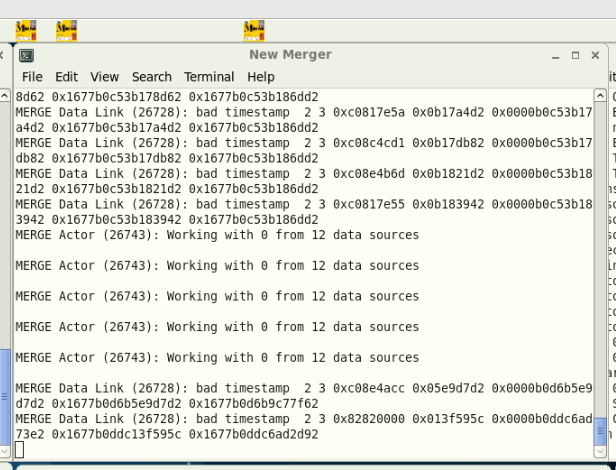Open the File menu
The image size is (616, 470).
[x=32, y=77]
